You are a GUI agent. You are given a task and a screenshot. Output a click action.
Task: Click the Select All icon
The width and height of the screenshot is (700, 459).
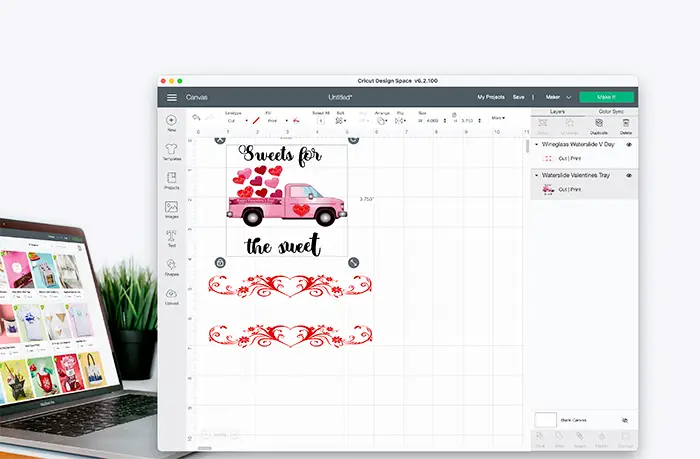coord(321,121)
